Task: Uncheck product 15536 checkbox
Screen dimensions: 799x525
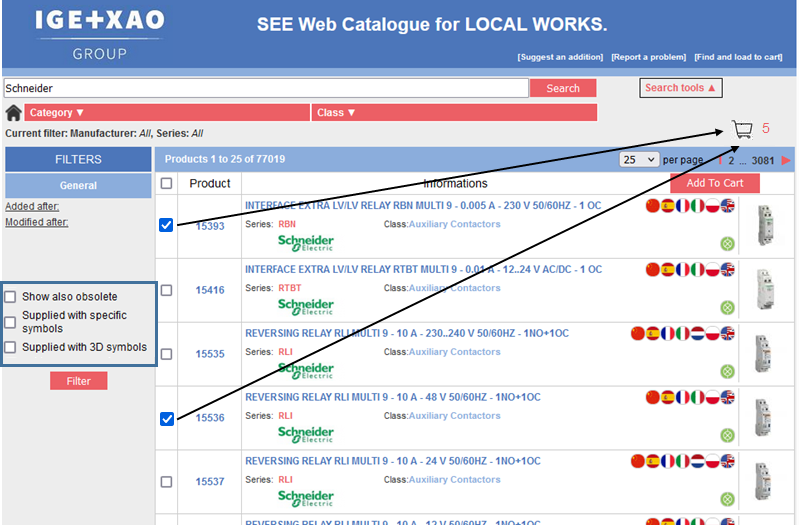Action: 167,418
